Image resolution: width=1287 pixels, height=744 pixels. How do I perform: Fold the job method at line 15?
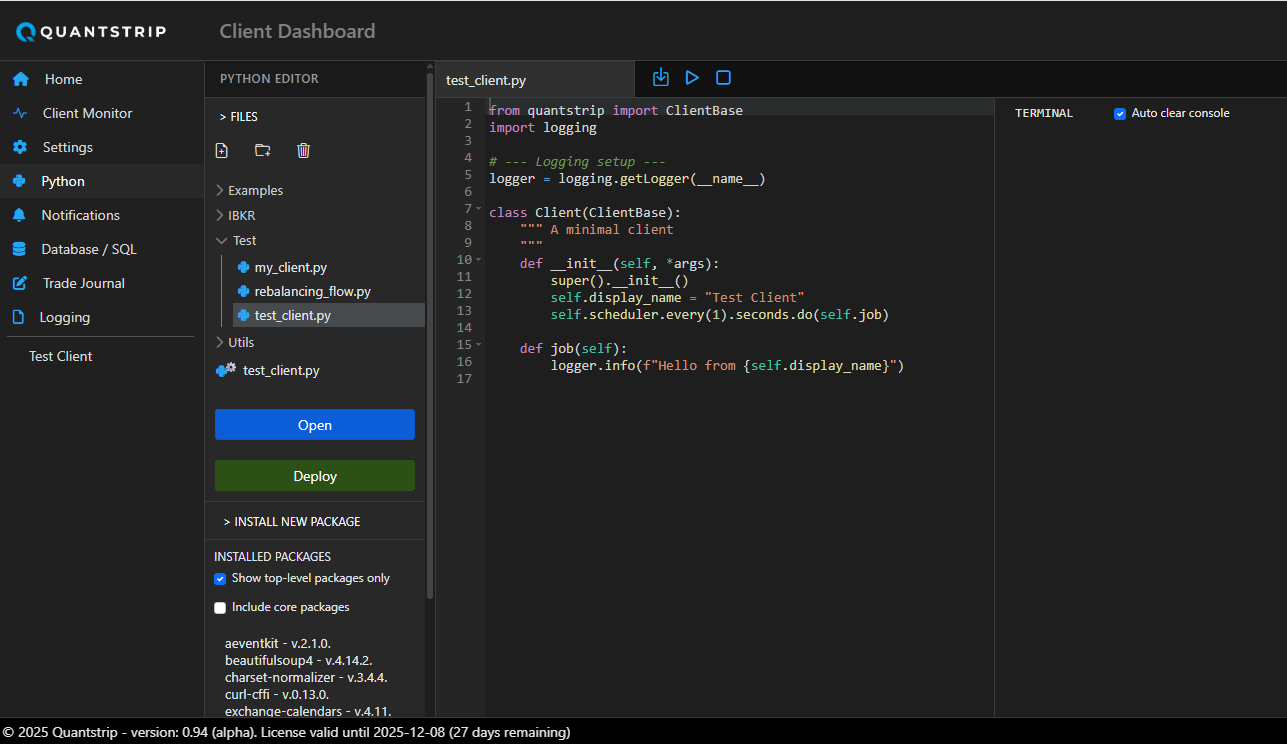coord(478,344)
